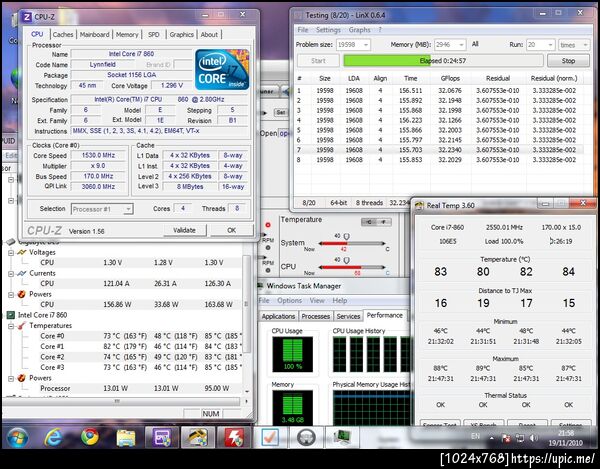Click the gray round gauge taskbar icon
600x469 pixels.
pyautogui.click(x=306, y=437)
